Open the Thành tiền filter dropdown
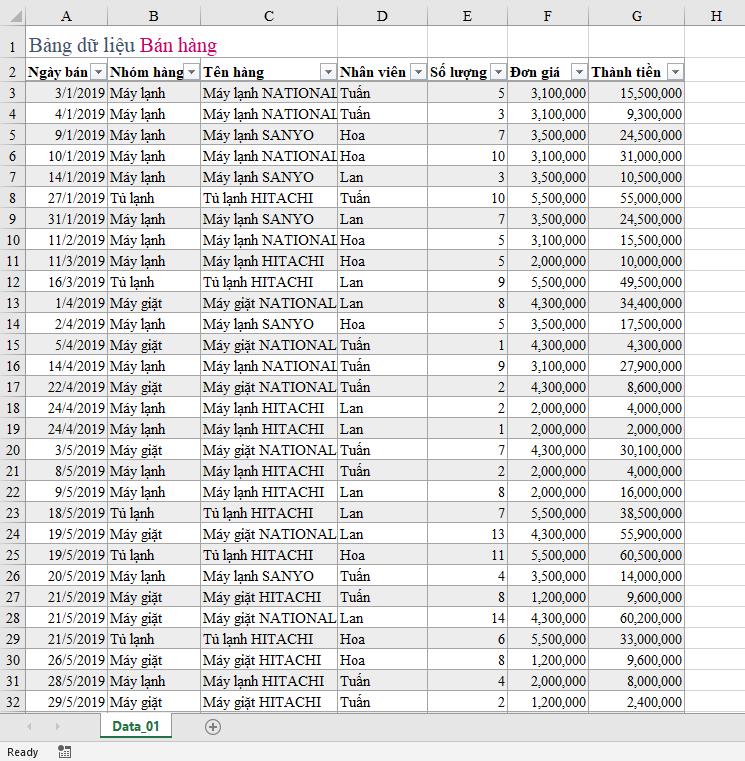This screenshot has height=761, width=745. click(675, 72)
